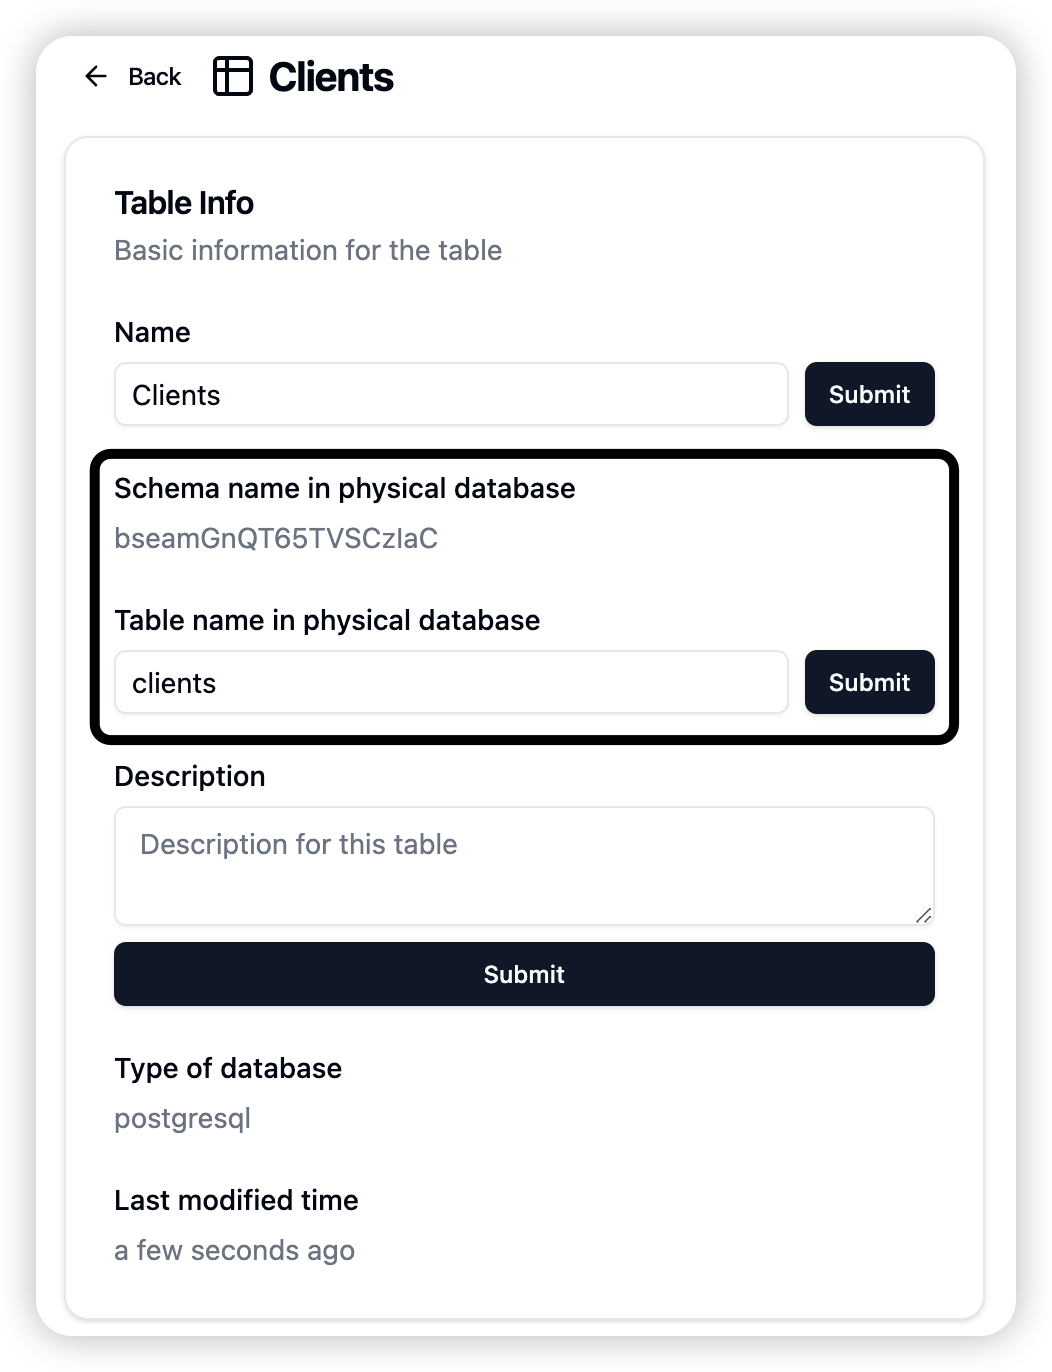Submit the new table Name
Image resolution: width=1052 pixels, height=1372 pixels.
point(869,394)
